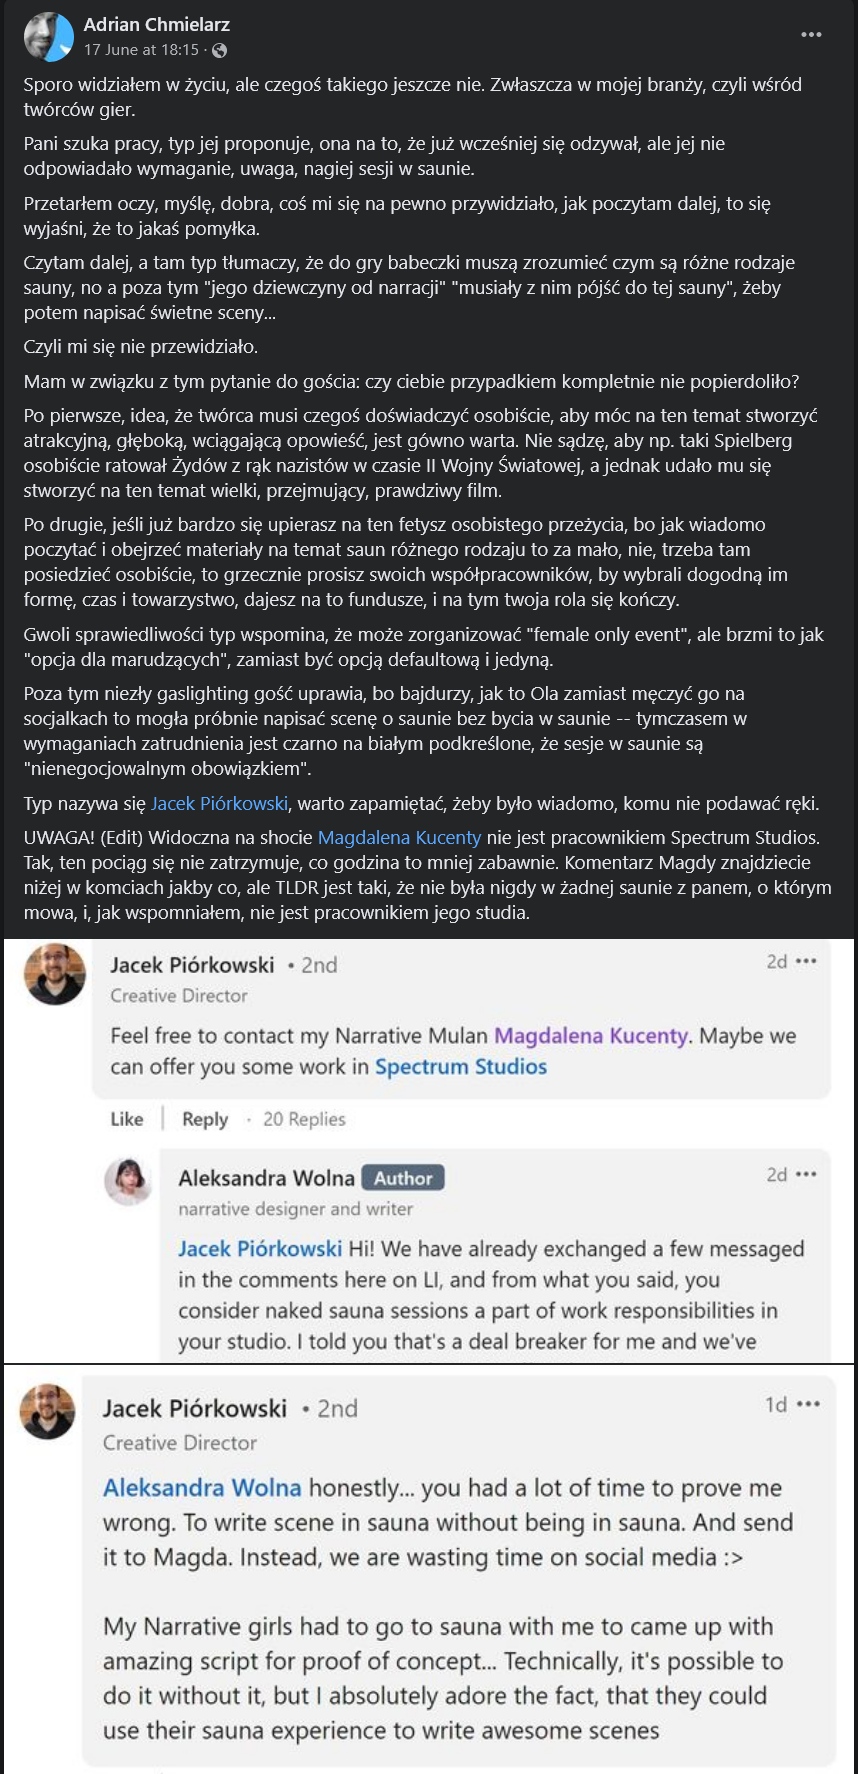Open Jacek Piórkowski tag in the Facebook post text

[x=220, y=803]
